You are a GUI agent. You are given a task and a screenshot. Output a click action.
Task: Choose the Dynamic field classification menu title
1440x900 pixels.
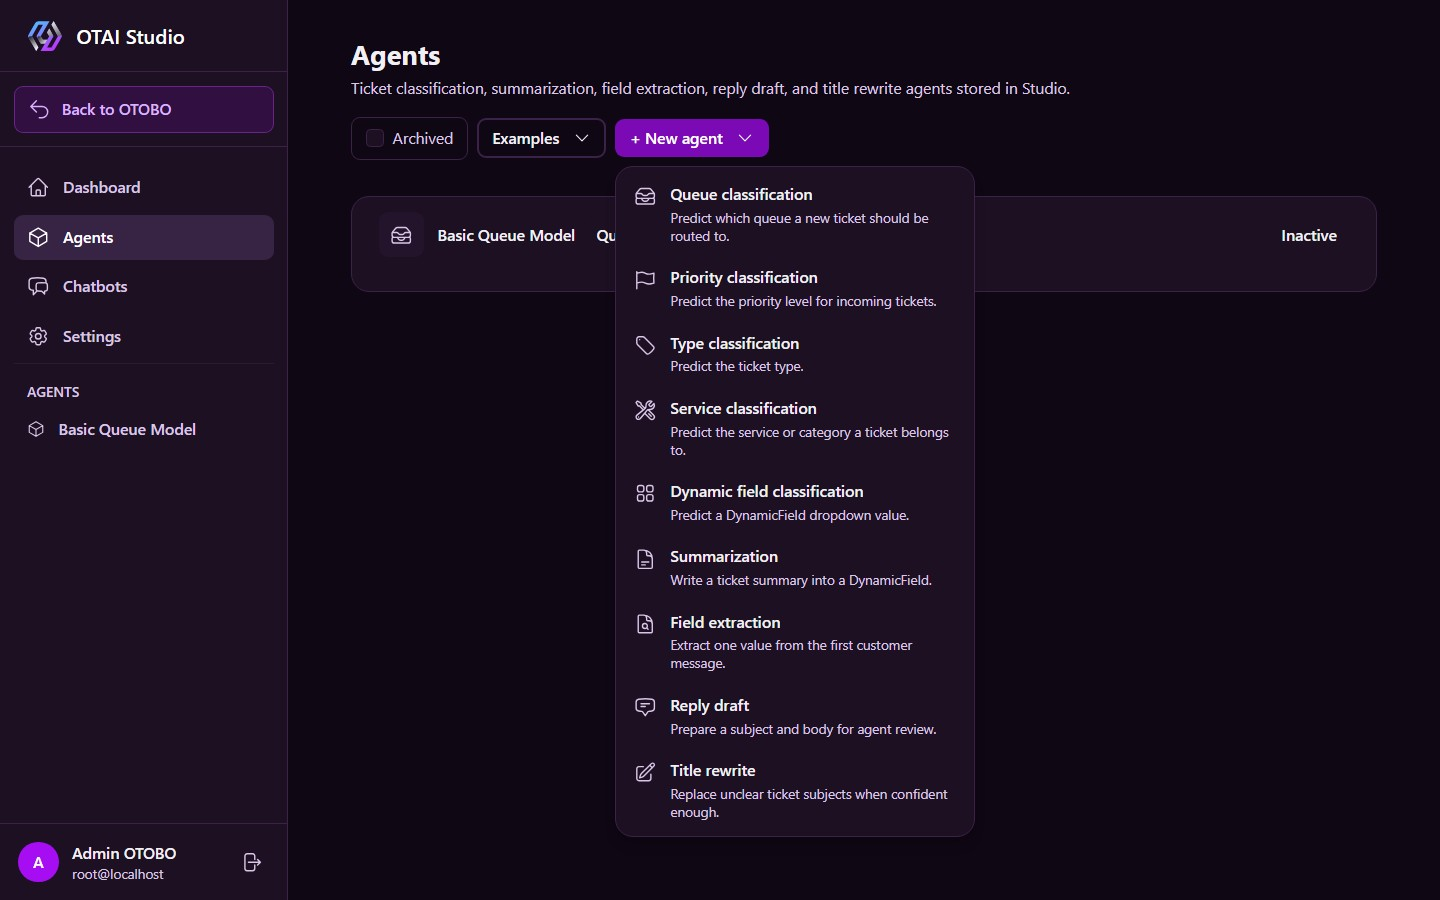pos(767,491)
